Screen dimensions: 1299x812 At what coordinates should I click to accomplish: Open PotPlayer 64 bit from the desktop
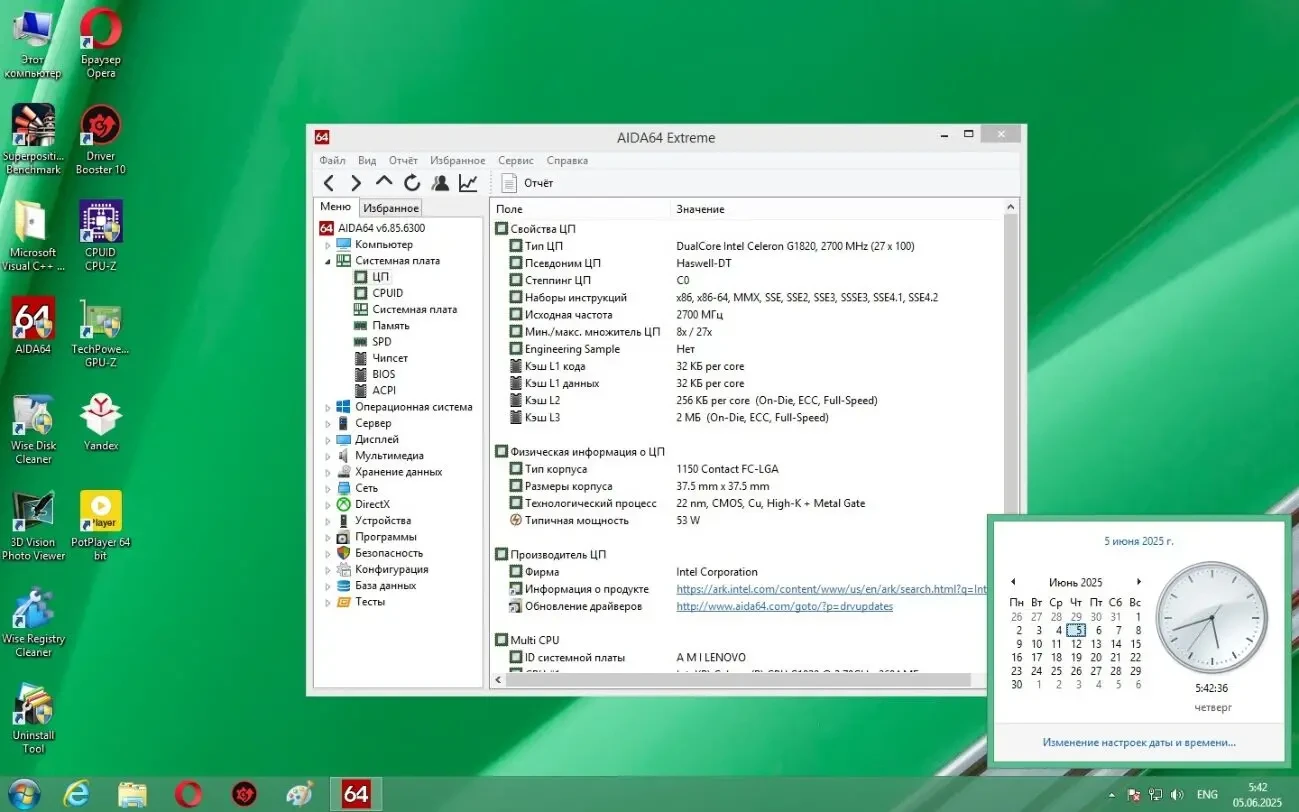[100, 512]
